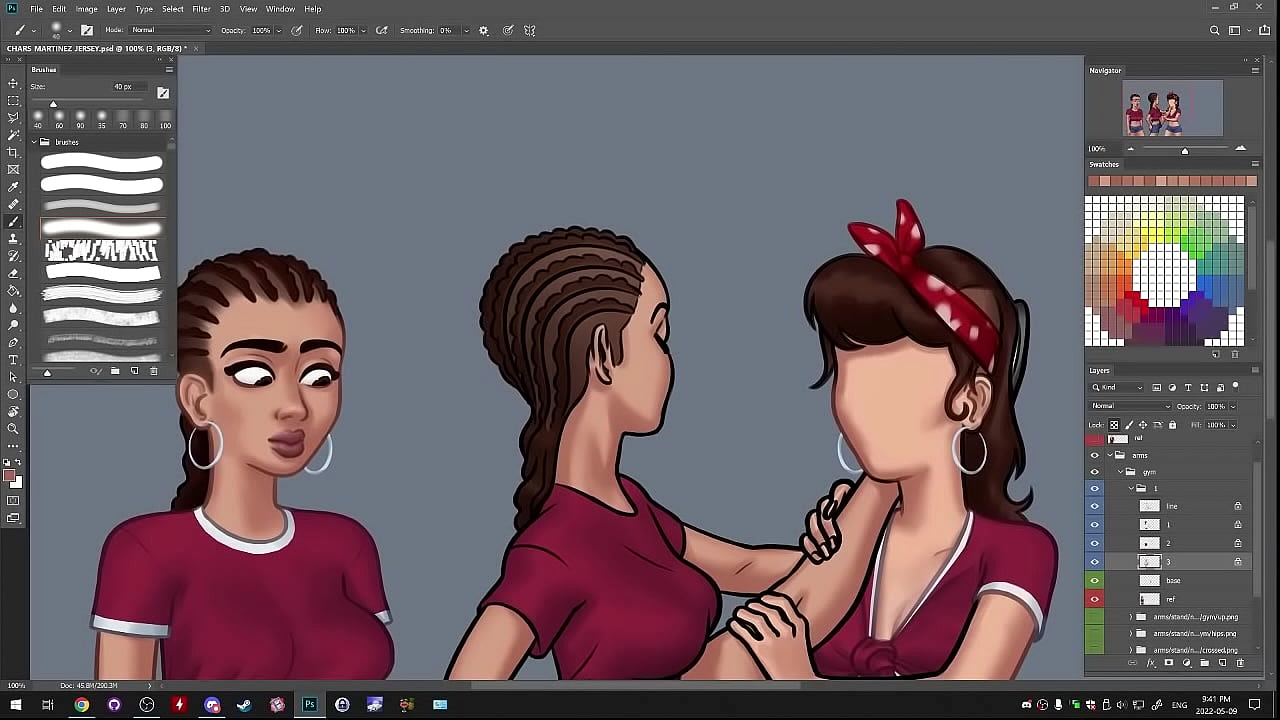Viewport: 1280px width, 720px height.
Task: Toggle visibility of 'base' layer
Action: point(1094,581)
